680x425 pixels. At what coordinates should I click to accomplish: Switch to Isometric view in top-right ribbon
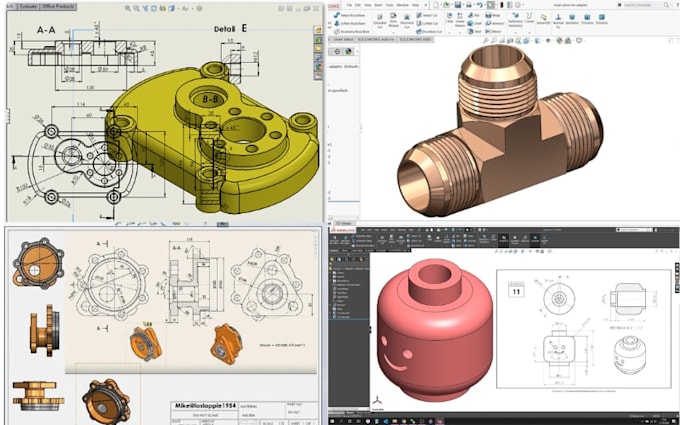(572, 18)
